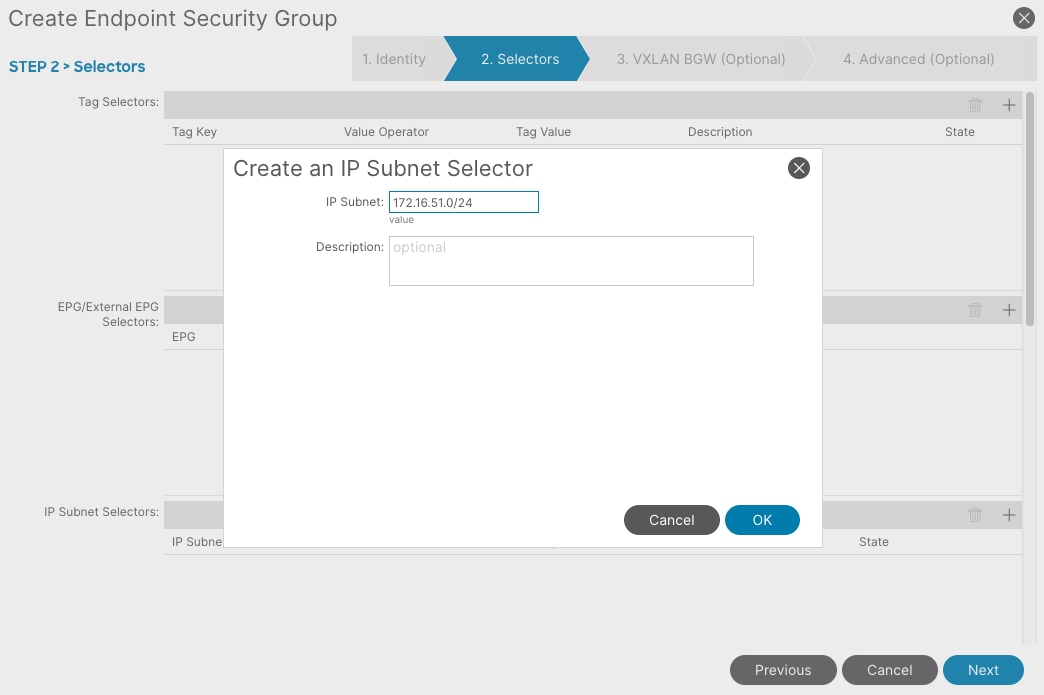Click the STEP 2 > Selectors heading

tap(77, 67)
